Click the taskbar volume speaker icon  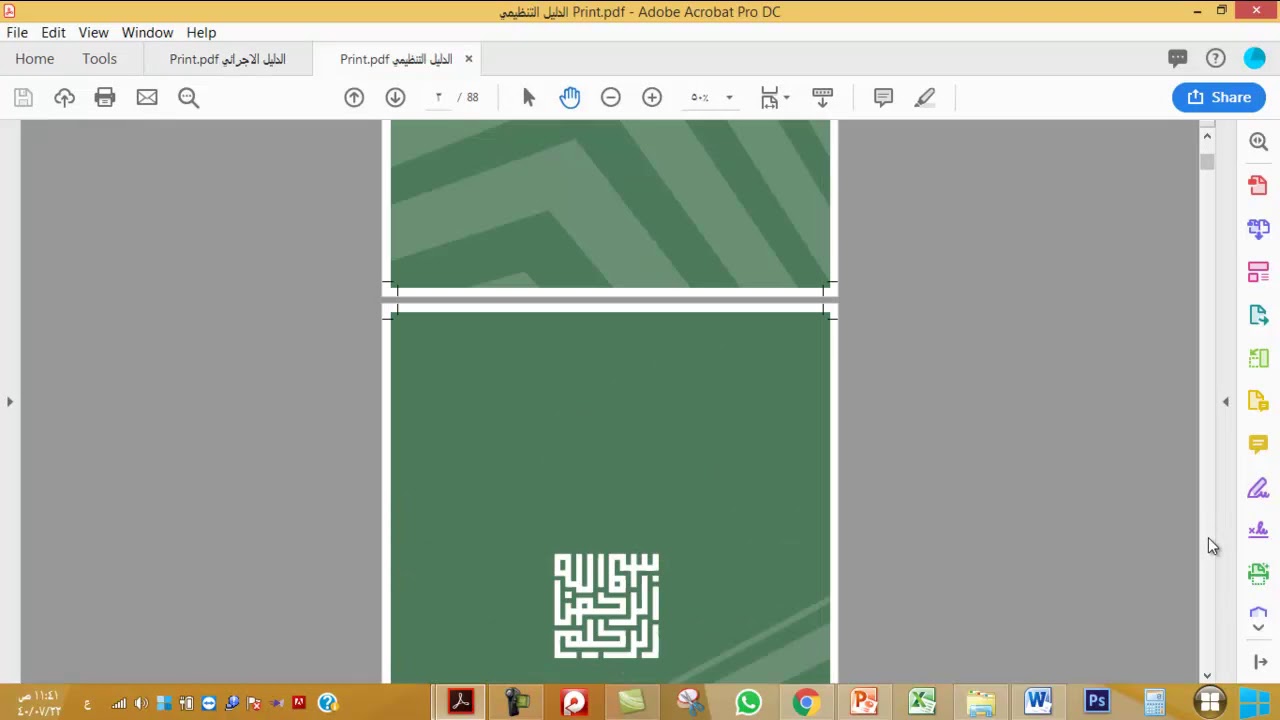click(x=141, y=703)
